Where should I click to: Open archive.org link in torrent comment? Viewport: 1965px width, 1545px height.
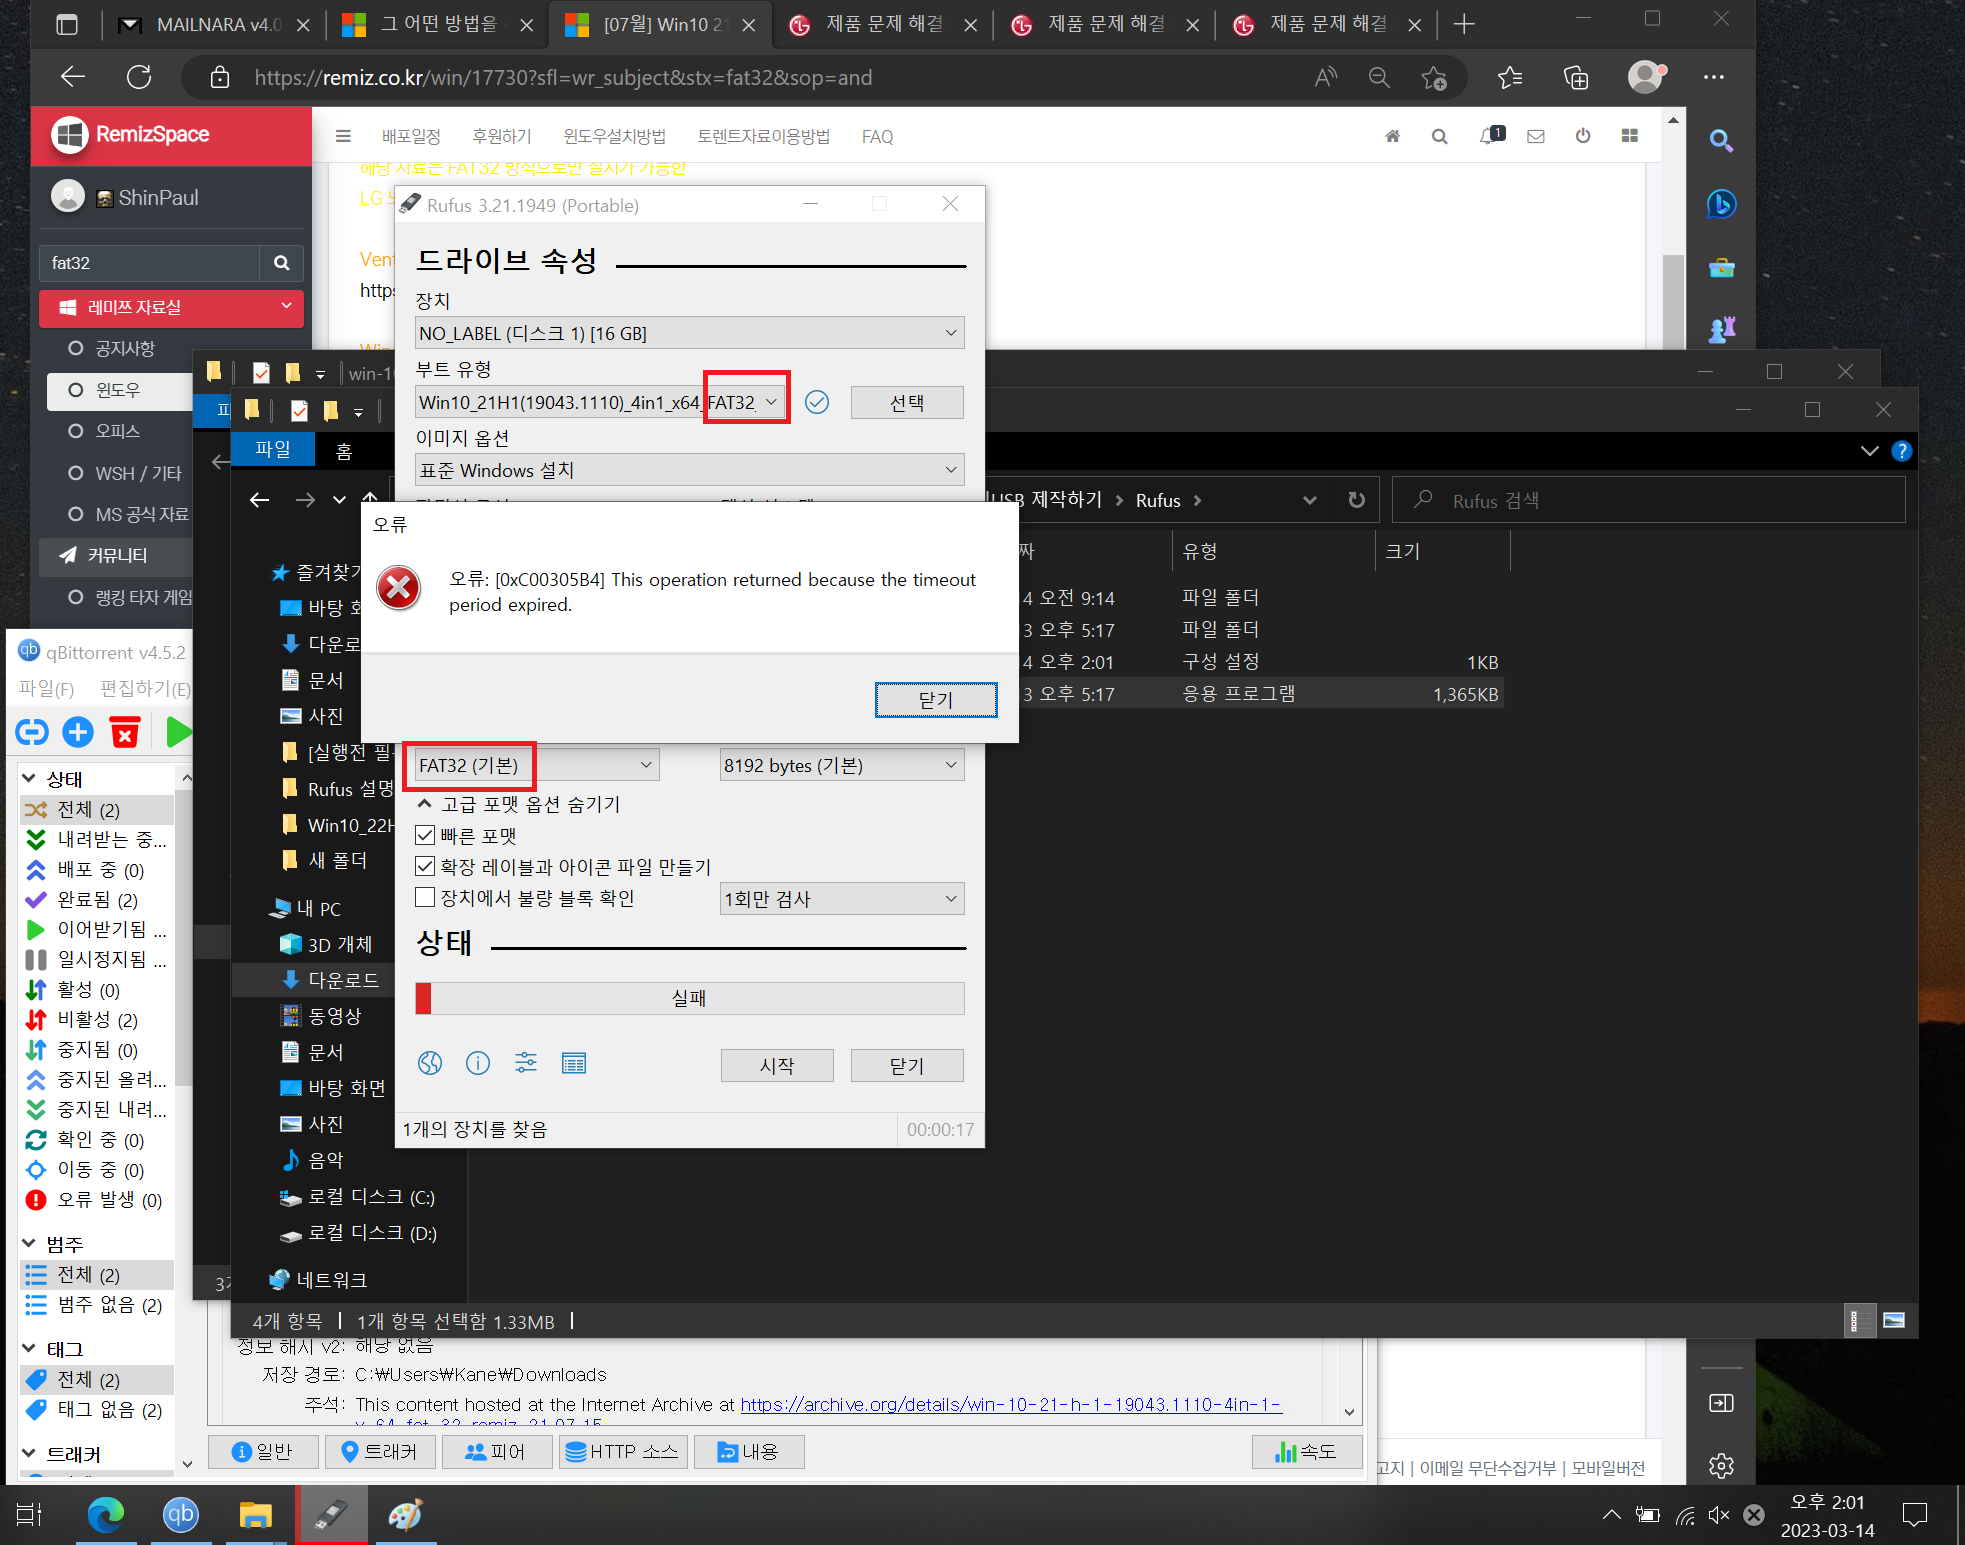[1011, 1404]
